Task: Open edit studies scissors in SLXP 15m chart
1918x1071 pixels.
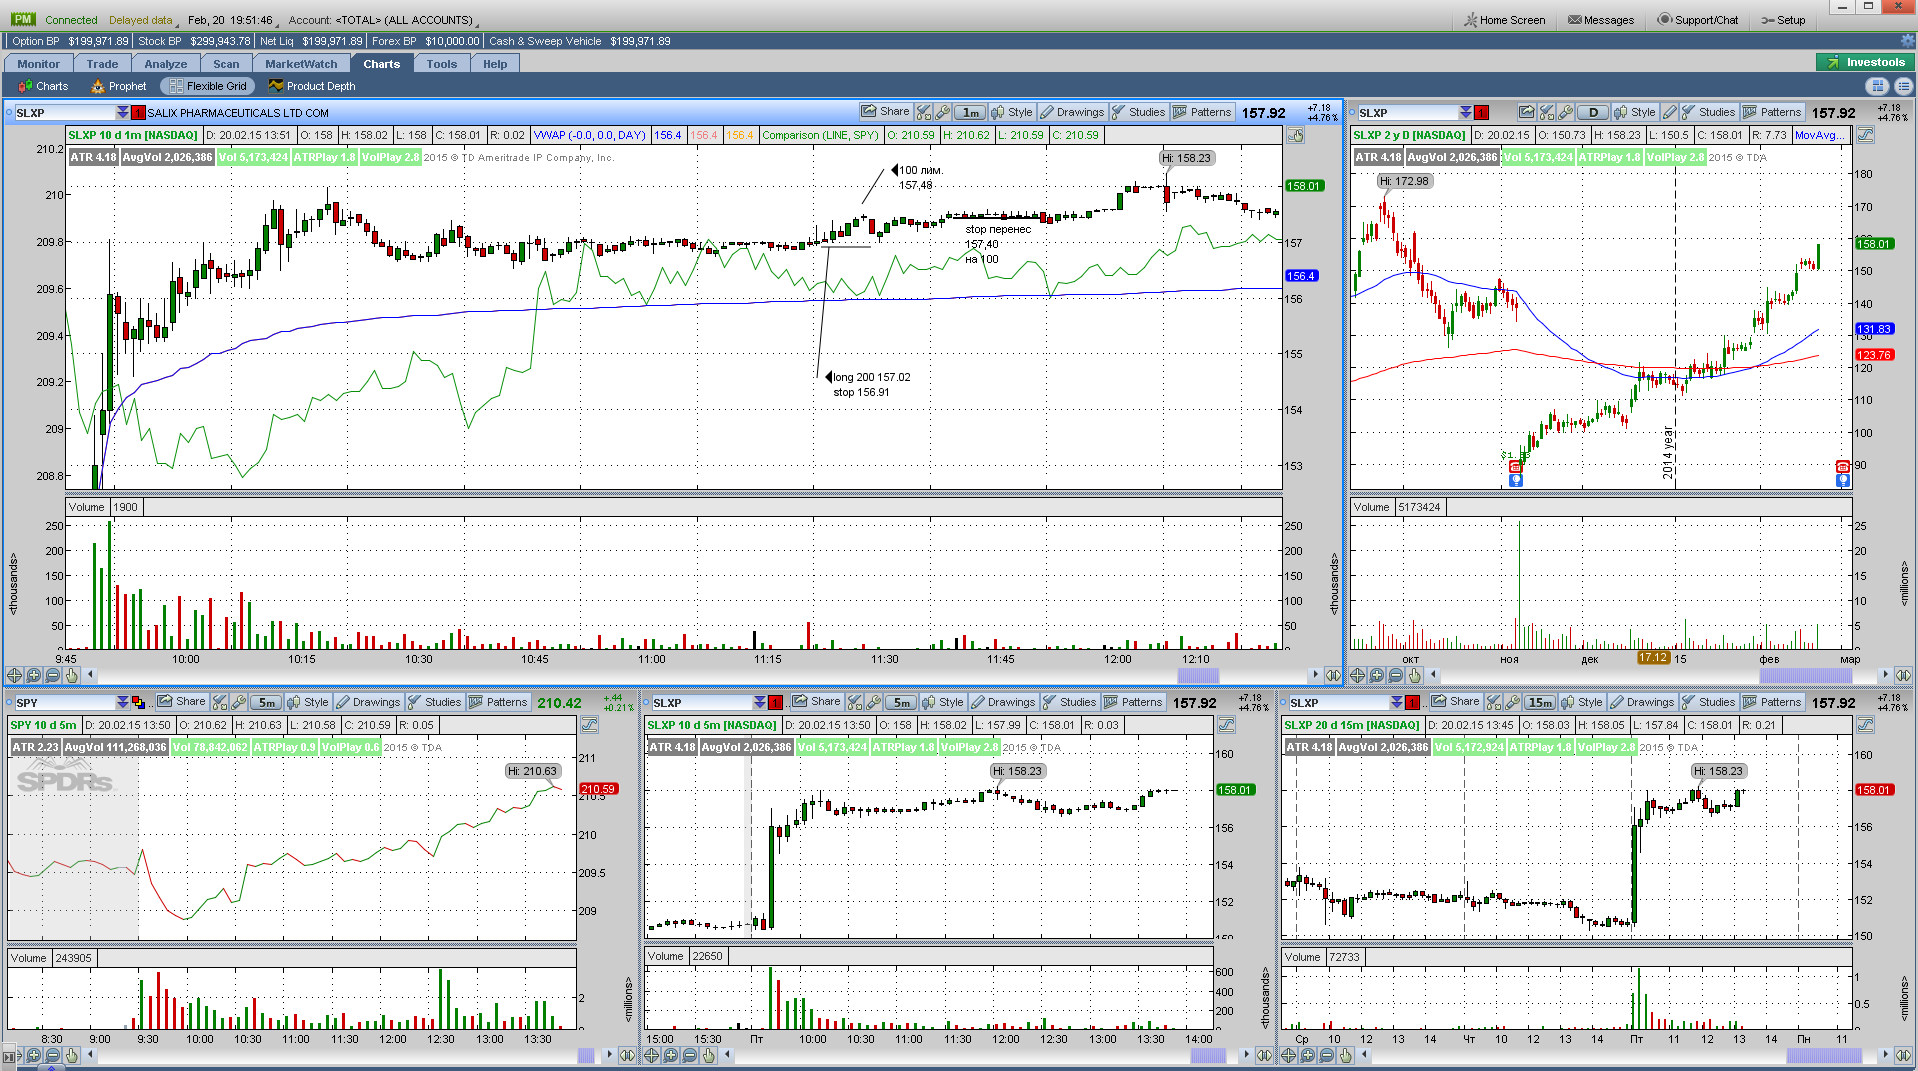Action: coord(1493,702)
